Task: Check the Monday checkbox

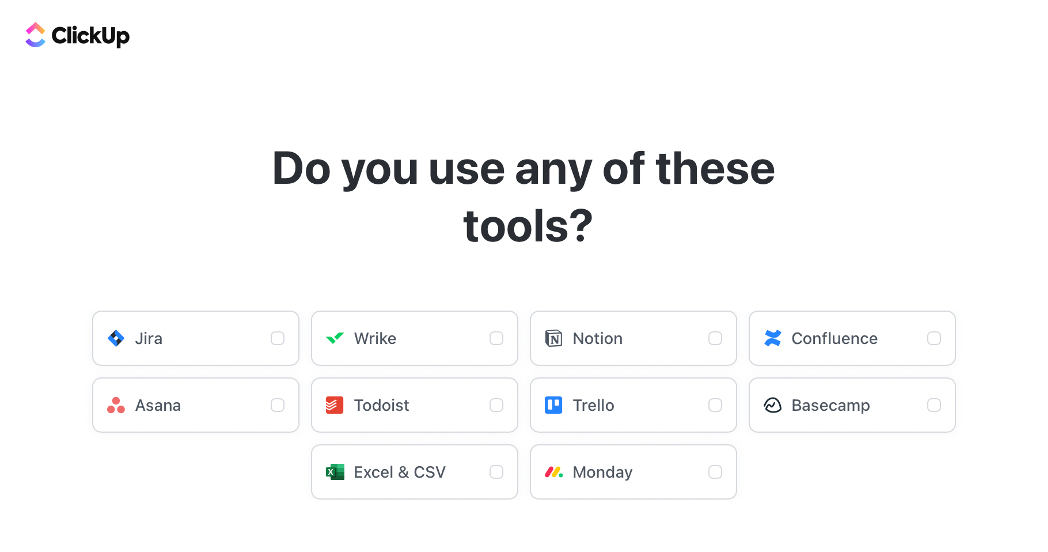Action: tap(715, 472)
